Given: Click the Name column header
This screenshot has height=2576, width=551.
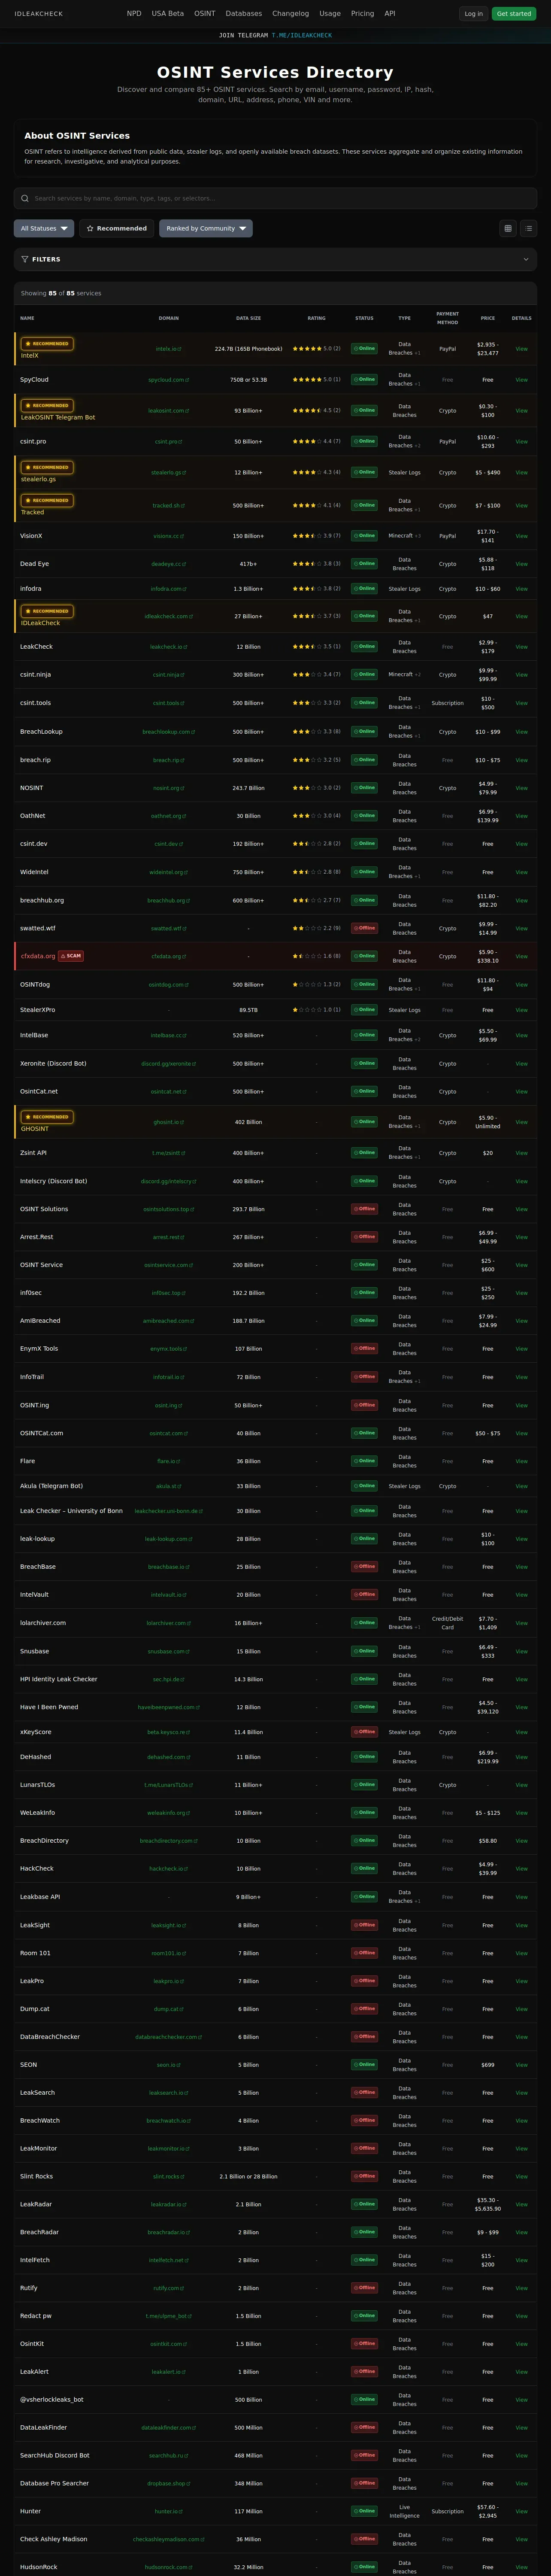Looking at the screenshot, I should click(27, 318).
